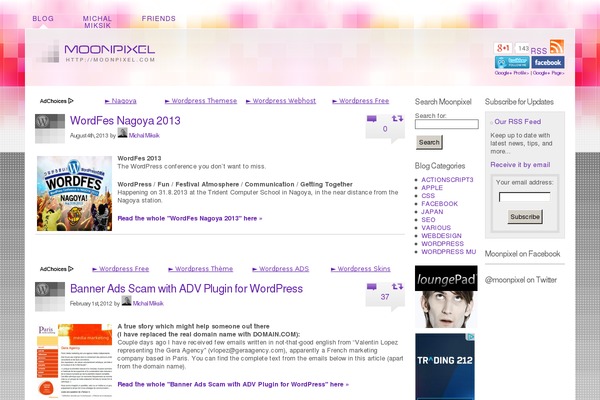
Task: Open the Google+ Profile link
Action: point(512,73)
